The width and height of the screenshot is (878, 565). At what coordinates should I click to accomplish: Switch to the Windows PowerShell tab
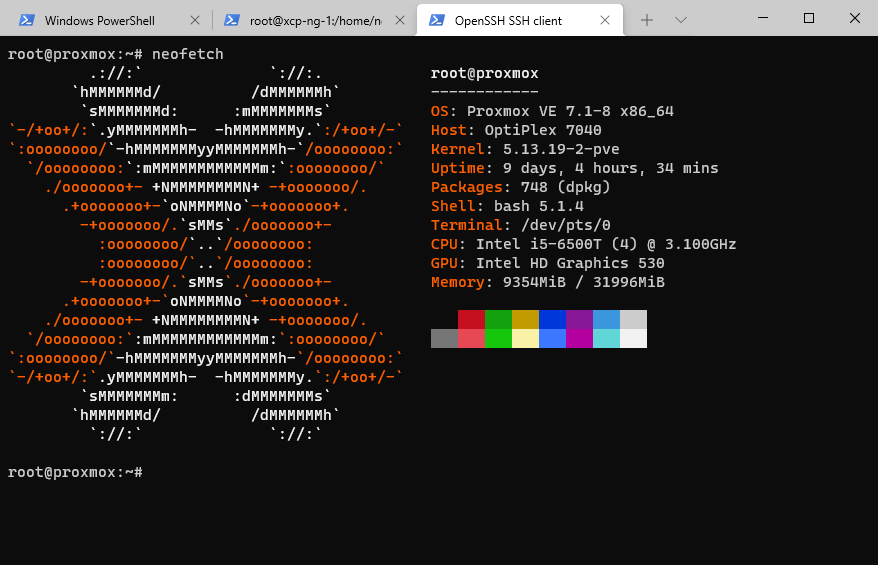click(100, 20)
